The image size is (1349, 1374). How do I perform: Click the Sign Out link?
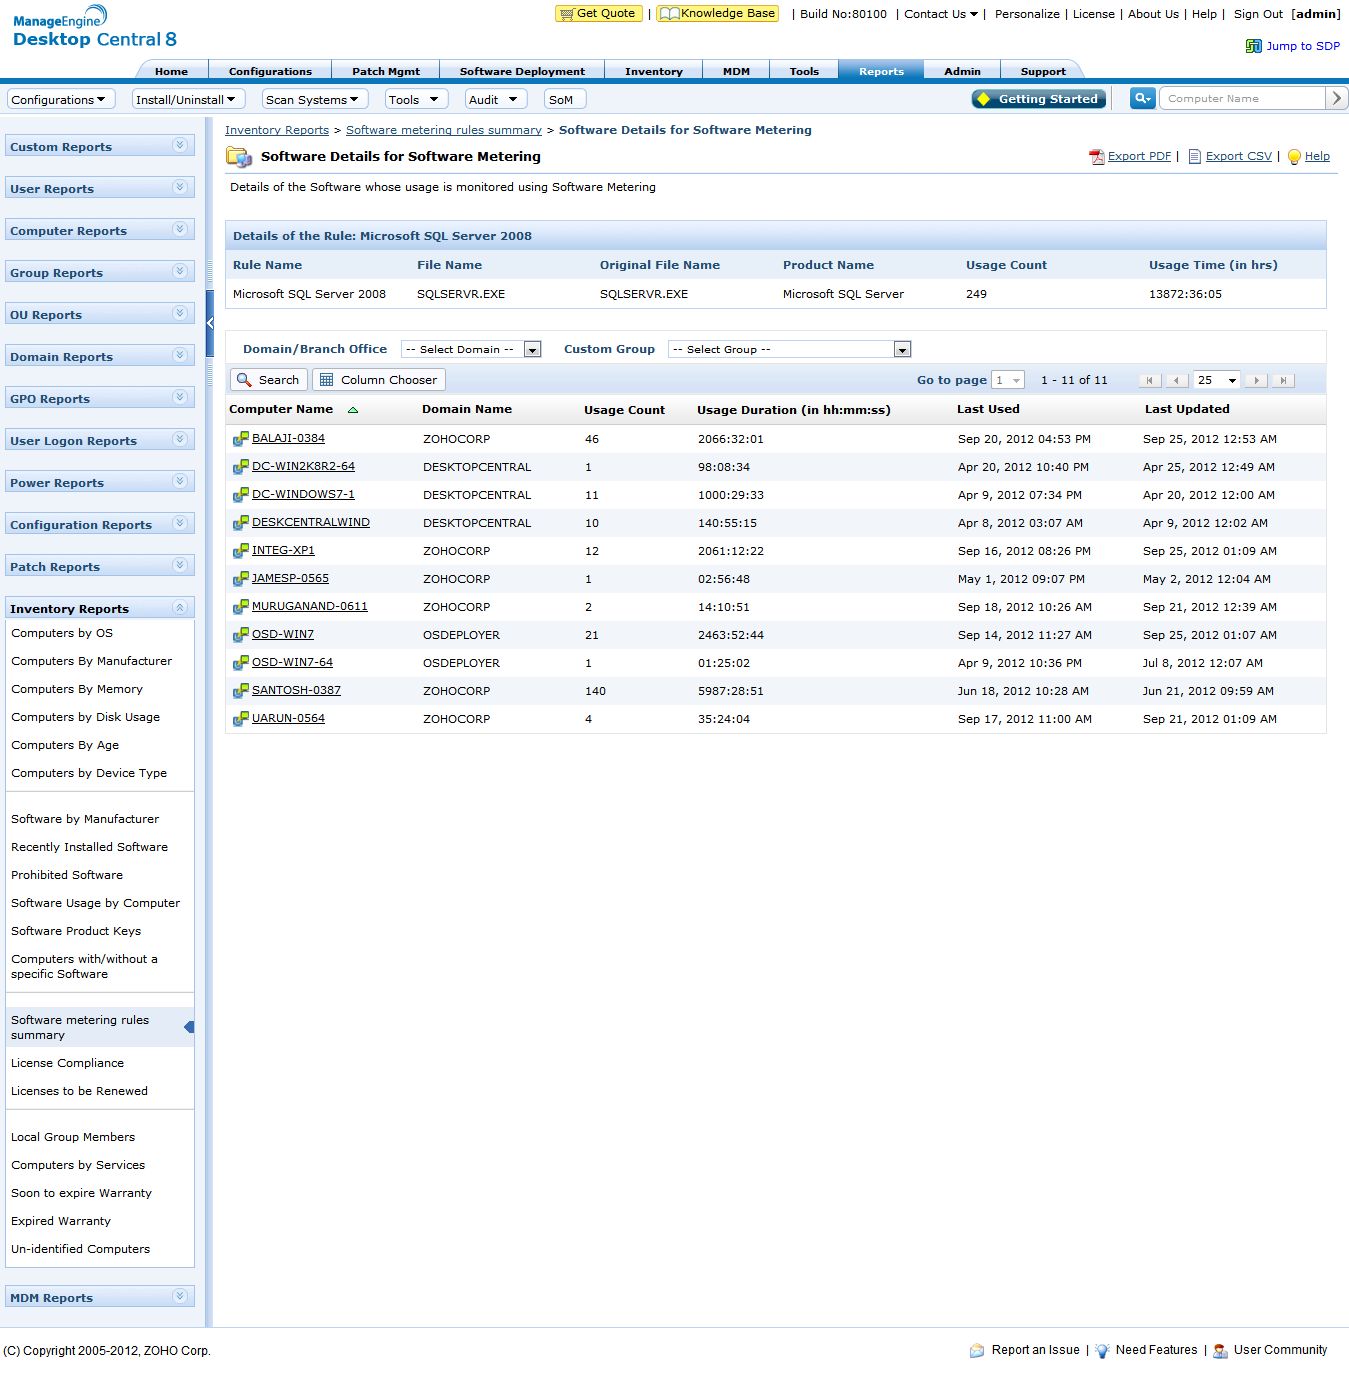[x=1258, y=14]
